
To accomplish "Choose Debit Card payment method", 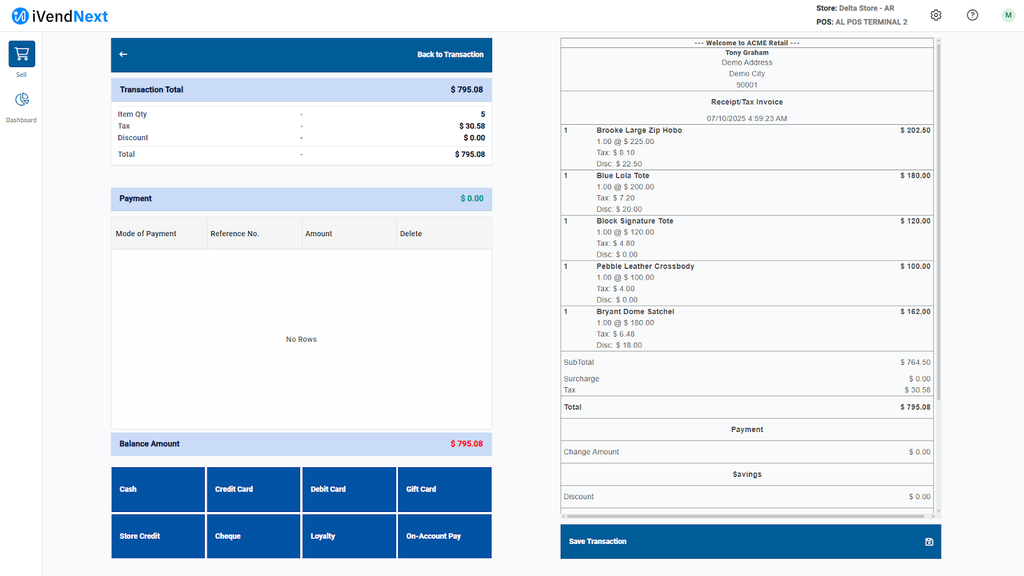I will (x=349, y=489).
